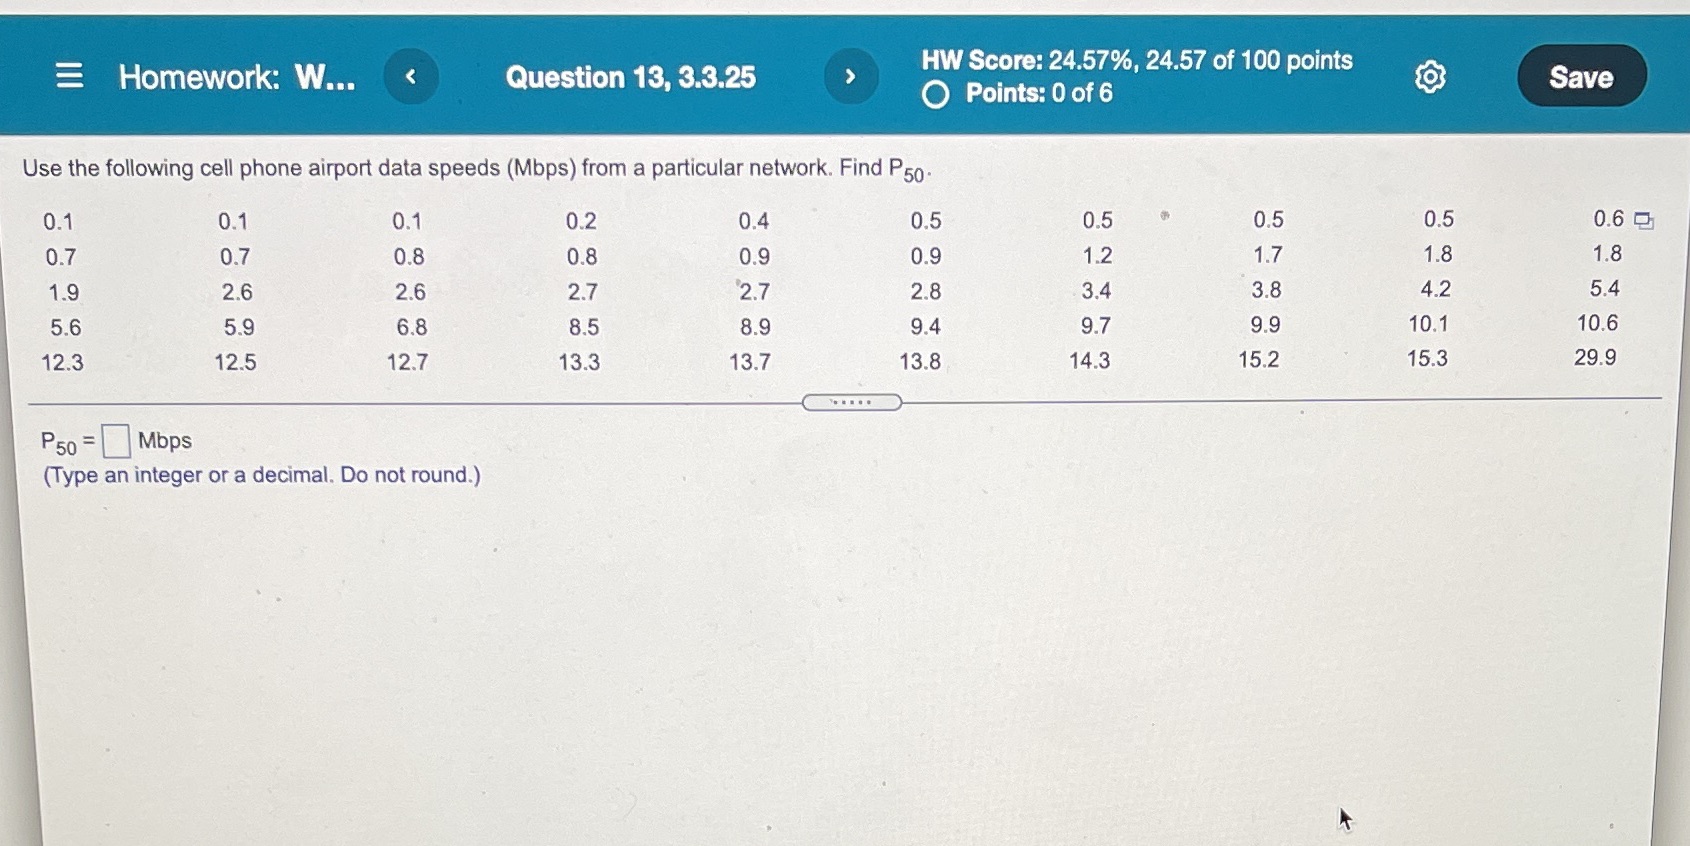1690x846 pixels.
Task: Open the hamburger navigation menu
Action: 70,77
